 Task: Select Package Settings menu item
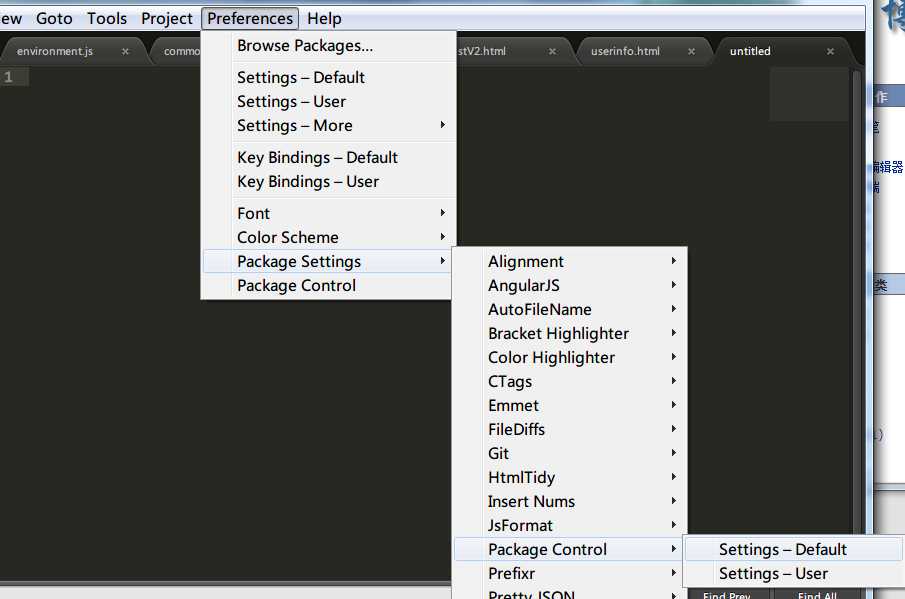pyautogui.click(x=328, y=261)
